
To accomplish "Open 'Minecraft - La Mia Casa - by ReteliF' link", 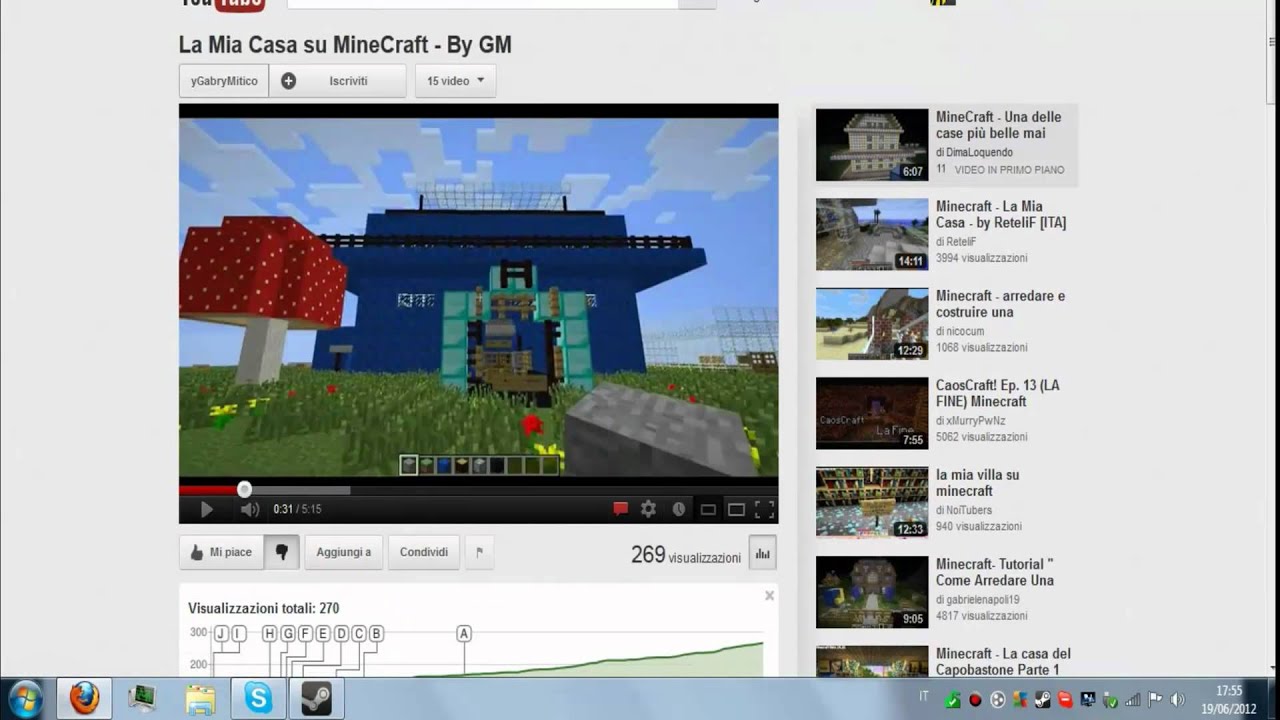I will [x=1001, y=214].
